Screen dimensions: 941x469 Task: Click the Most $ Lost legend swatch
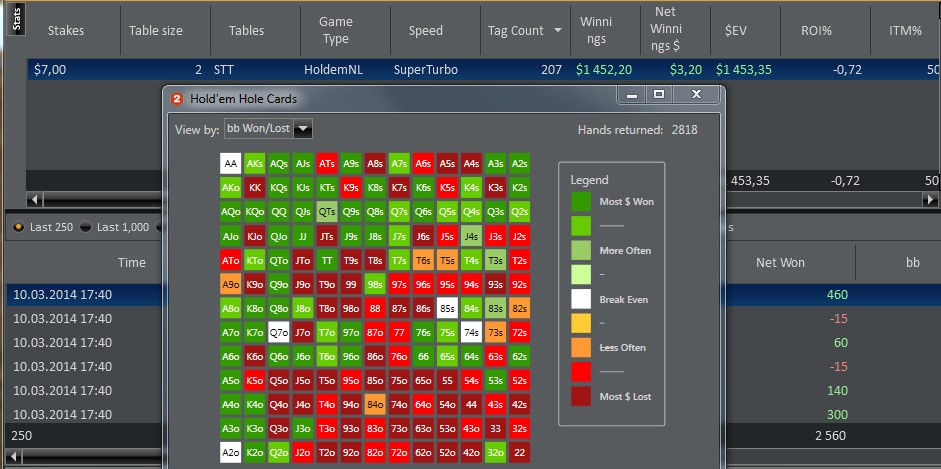tap(581, 396)
